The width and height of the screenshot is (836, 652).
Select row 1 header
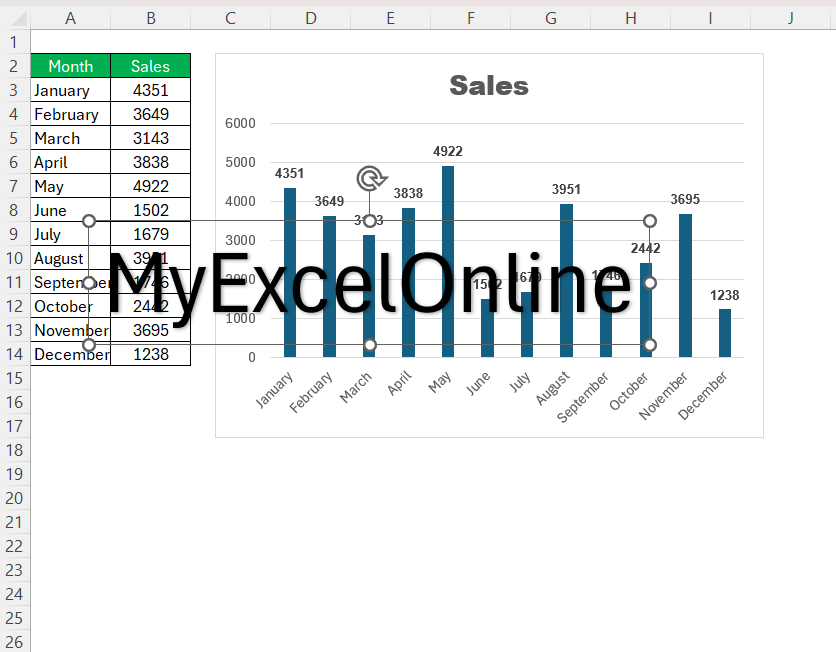tap(14, 42)
